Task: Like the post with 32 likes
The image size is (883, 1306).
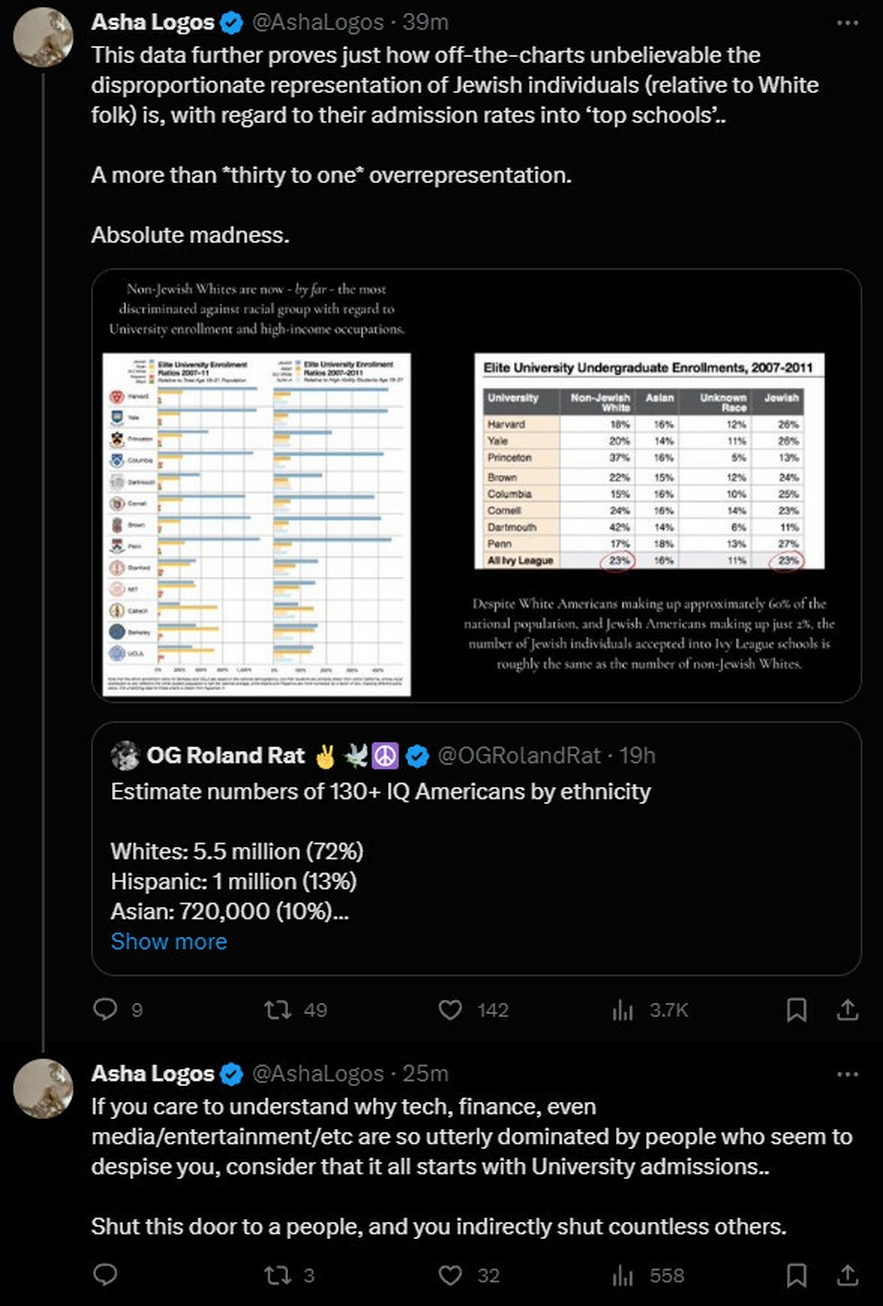Action: pos(452,1275)
